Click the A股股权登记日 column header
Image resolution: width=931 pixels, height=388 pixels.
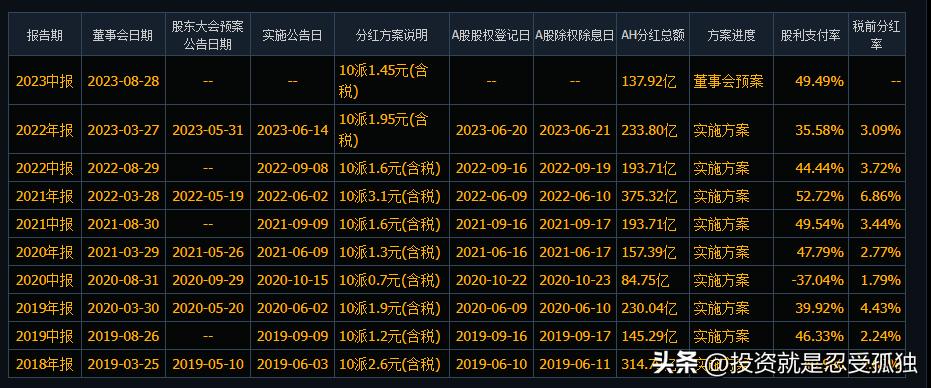[491, 35]
